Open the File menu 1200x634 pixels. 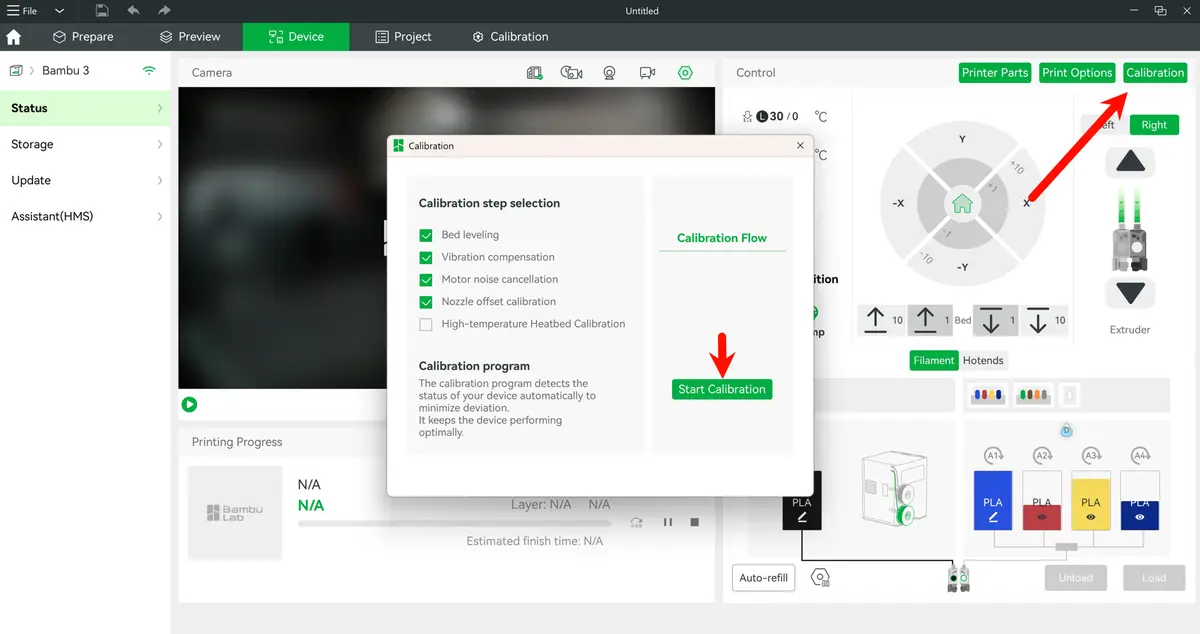tap(21, 11)
